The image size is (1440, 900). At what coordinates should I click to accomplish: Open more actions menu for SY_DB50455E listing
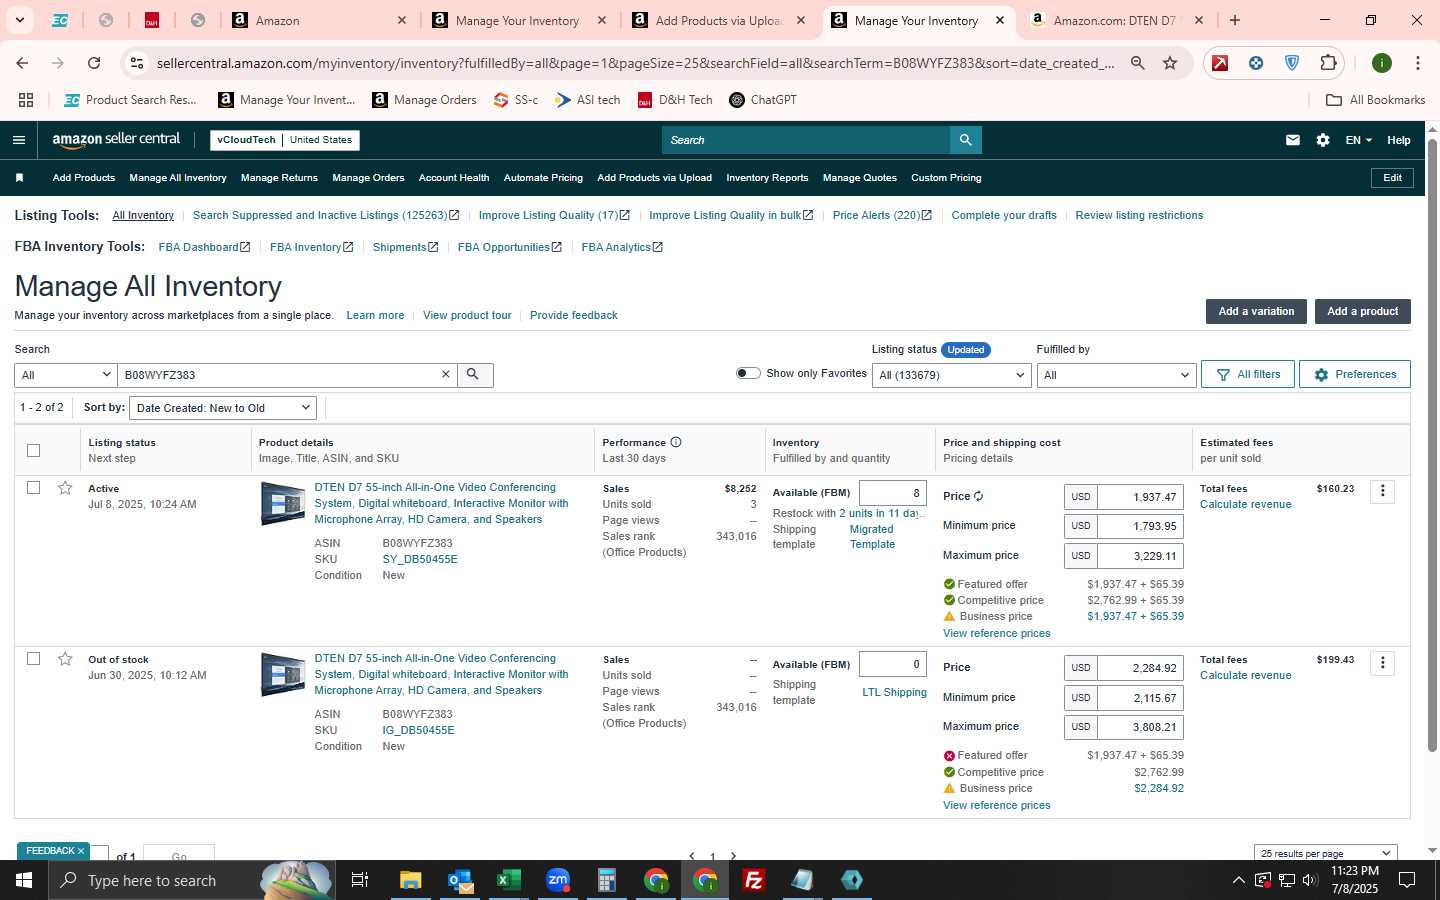[x=1382, y=491]
